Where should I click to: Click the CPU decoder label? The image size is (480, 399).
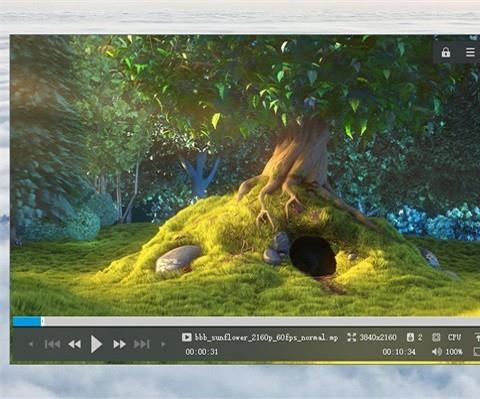pos(454,337)
